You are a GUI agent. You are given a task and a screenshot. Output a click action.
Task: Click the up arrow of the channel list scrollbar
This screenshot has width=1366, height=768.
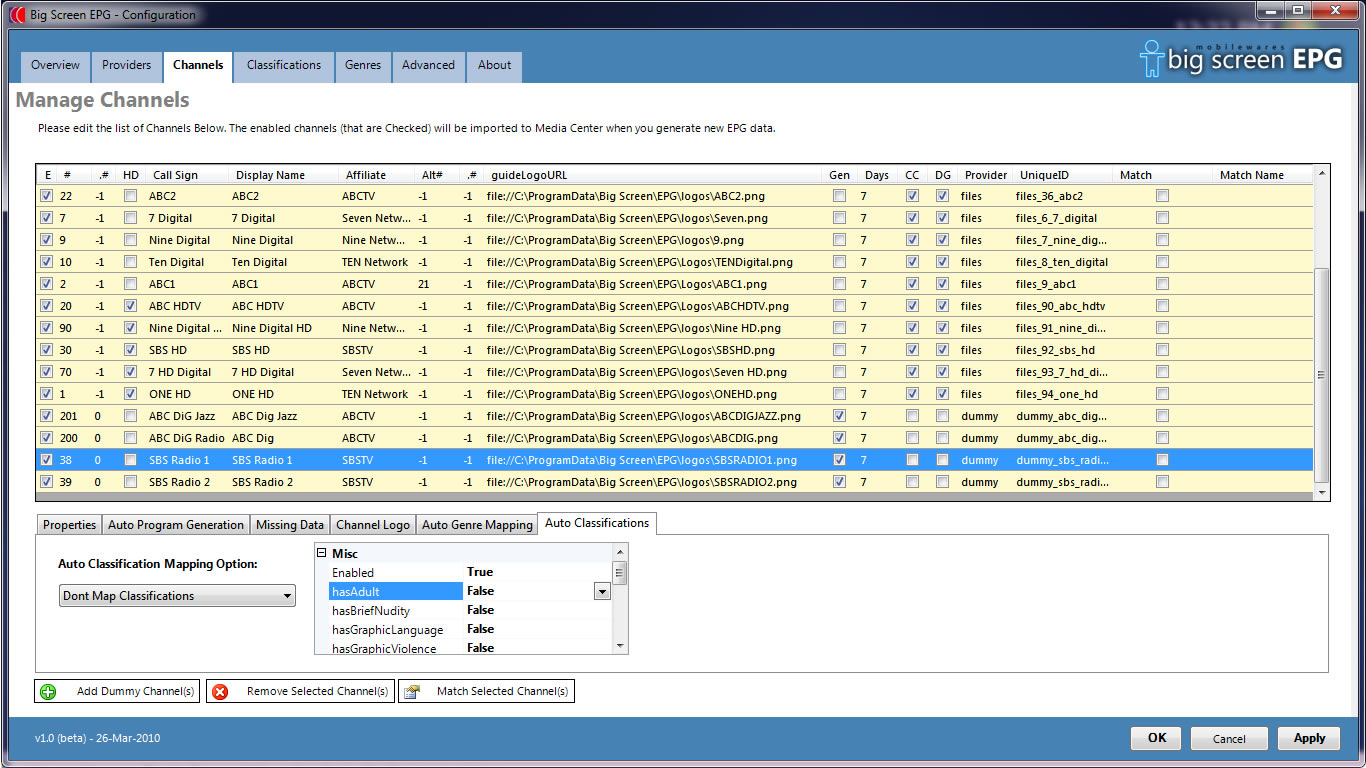(x=1323, y=173)
